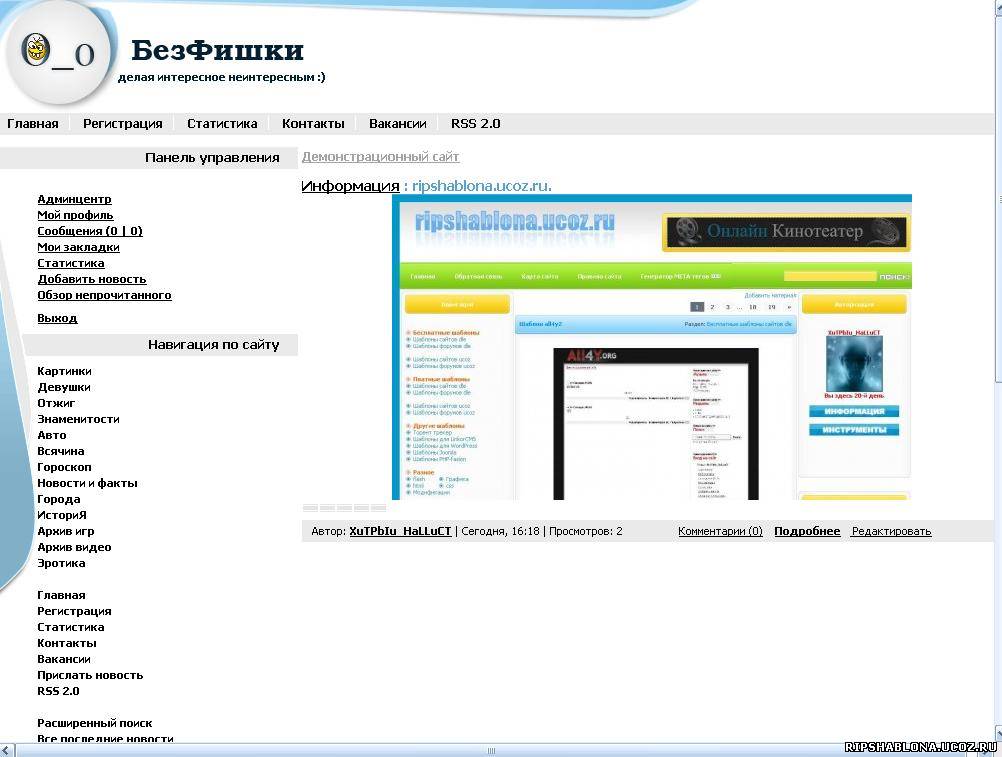Open Расширенный поиск link
1002x757 pixels.
click(95, 723)
